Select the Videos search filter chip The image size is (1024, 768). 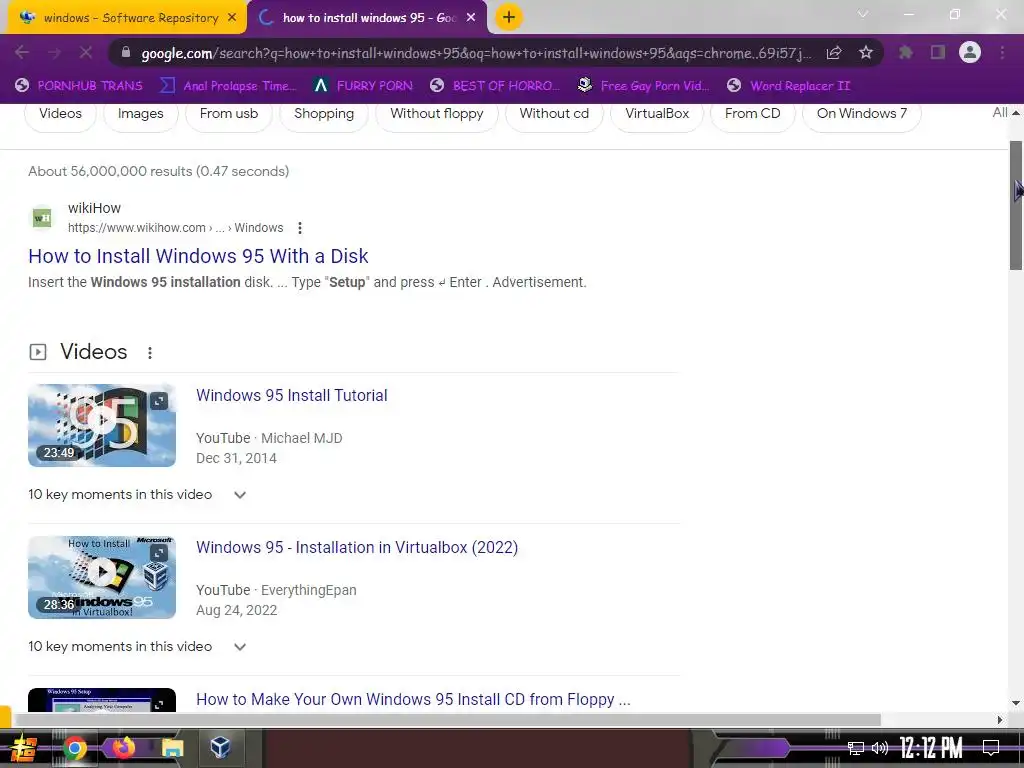coord(60,114)
